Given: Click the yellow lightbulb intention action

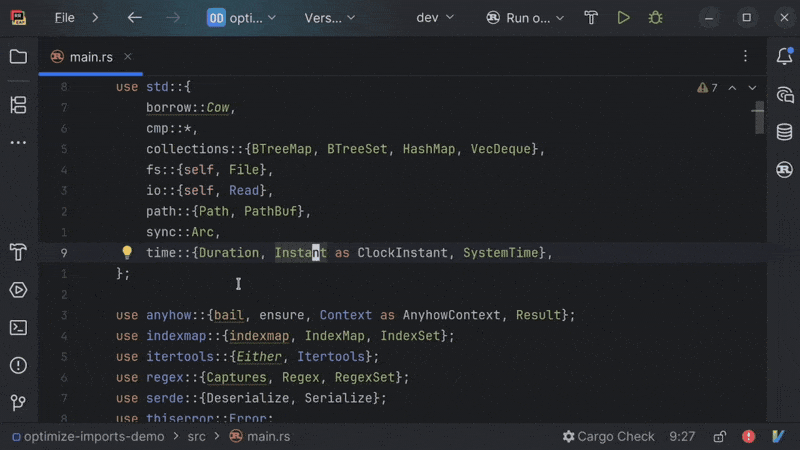Looking at the screenshot, I should (x=127, y=252).
